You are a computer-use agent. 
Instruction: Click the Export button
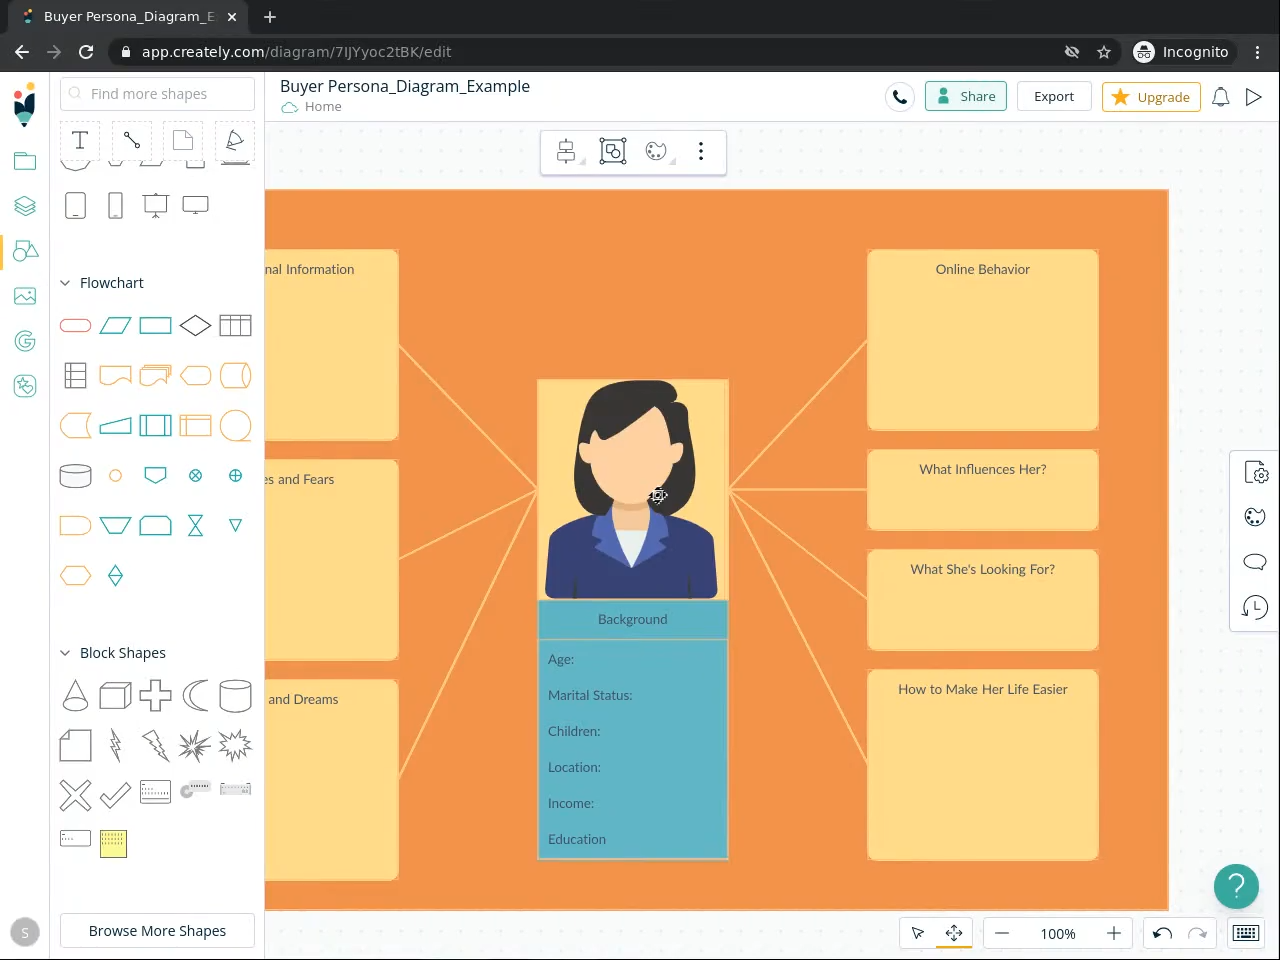[x=1053, y=97]
